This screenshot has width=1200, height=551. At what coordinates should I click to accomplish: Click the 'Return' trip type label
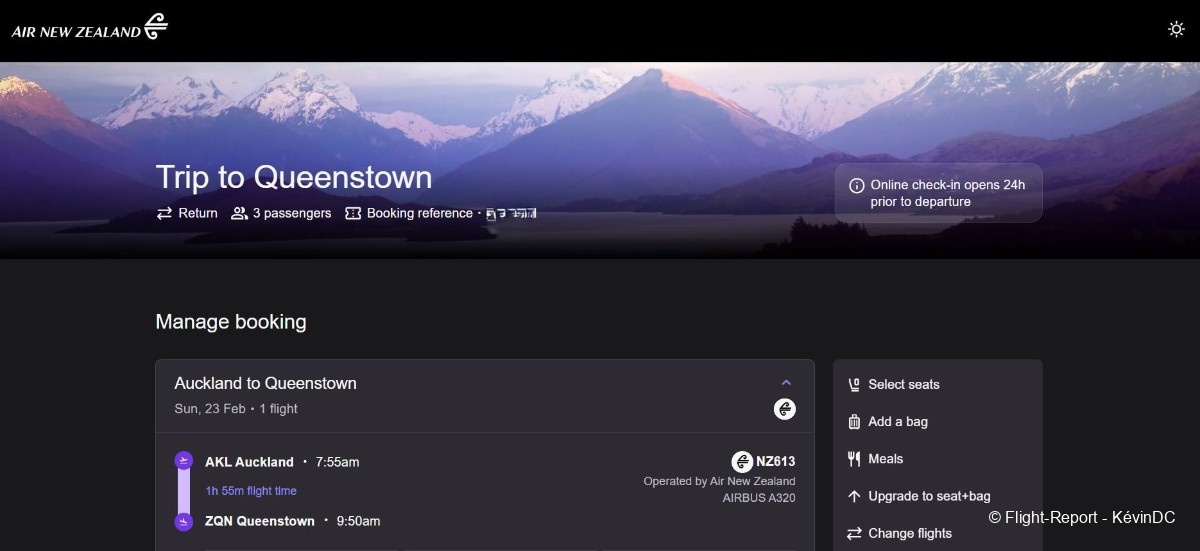pyautogui.click(x=198, y=213)
